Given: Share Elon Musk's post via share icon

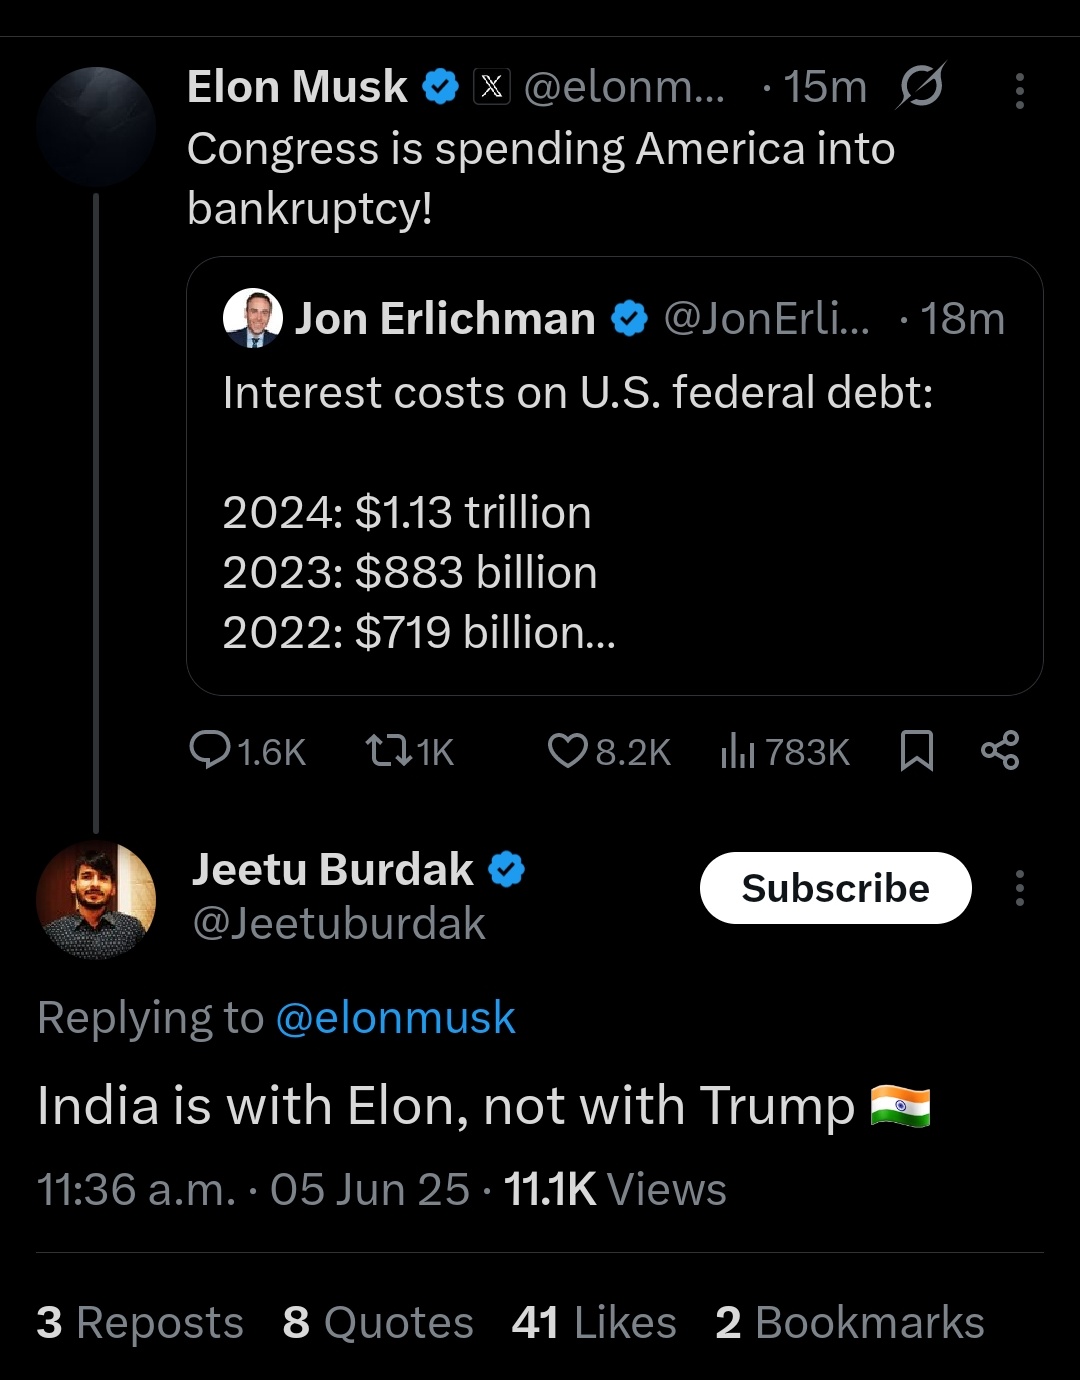Looking at the screenshot, I should 1000,750.
